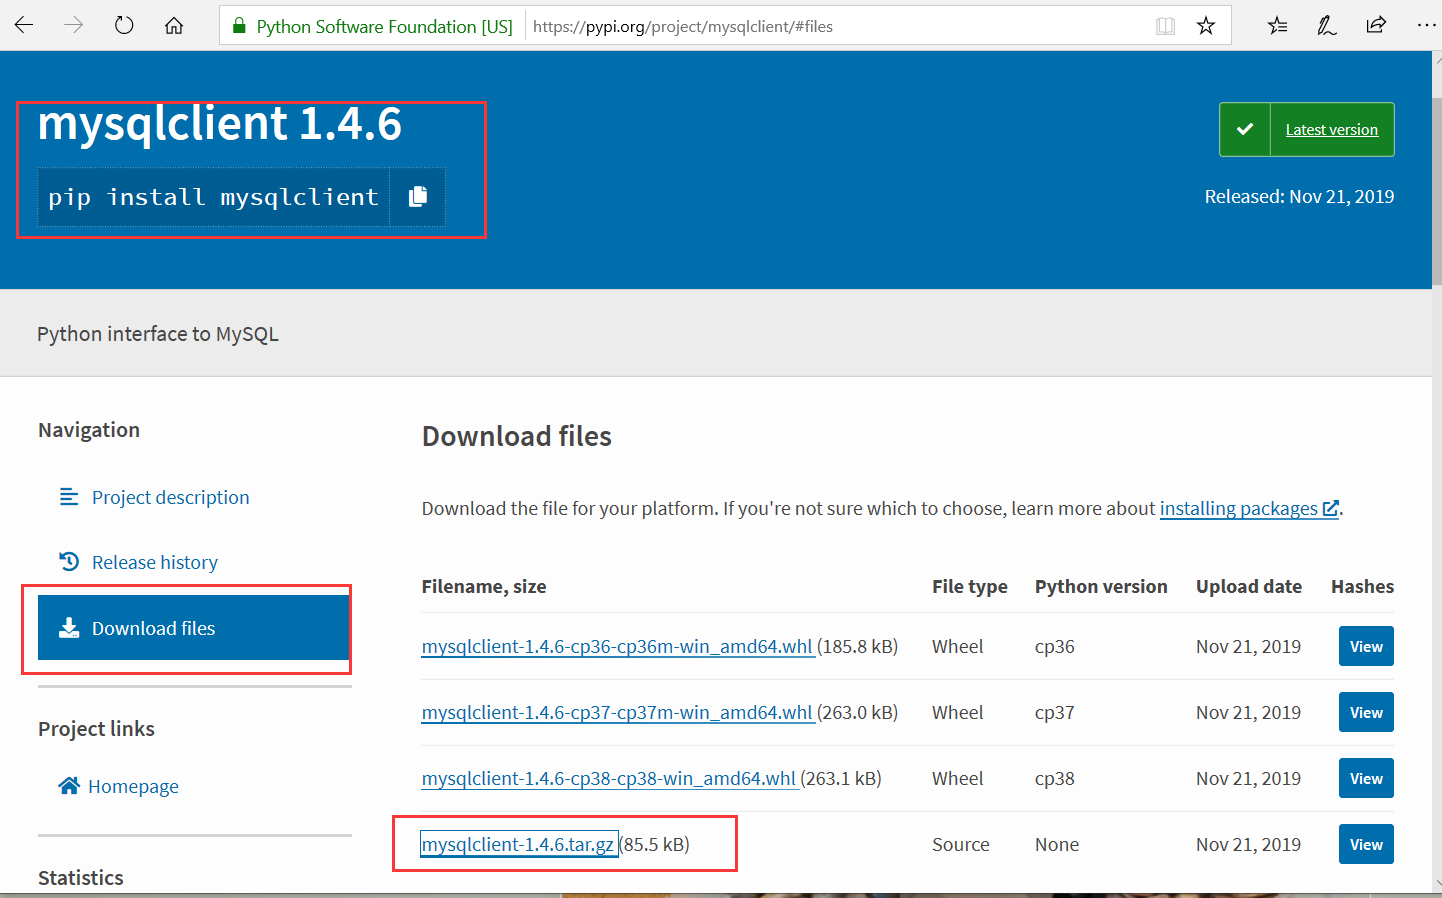1442x898 pixels.
Task: Click the Project links sidebar heading
Action: (96, 728)
